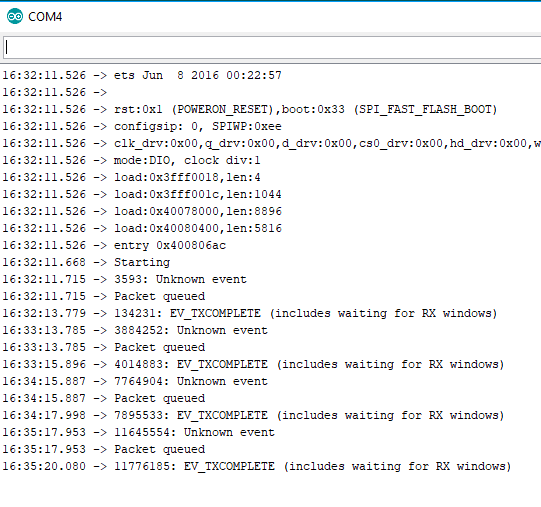Click the 'load:0x40080400,len:5816' line
The height and width of the screenshot is (507, 541).
142,228
